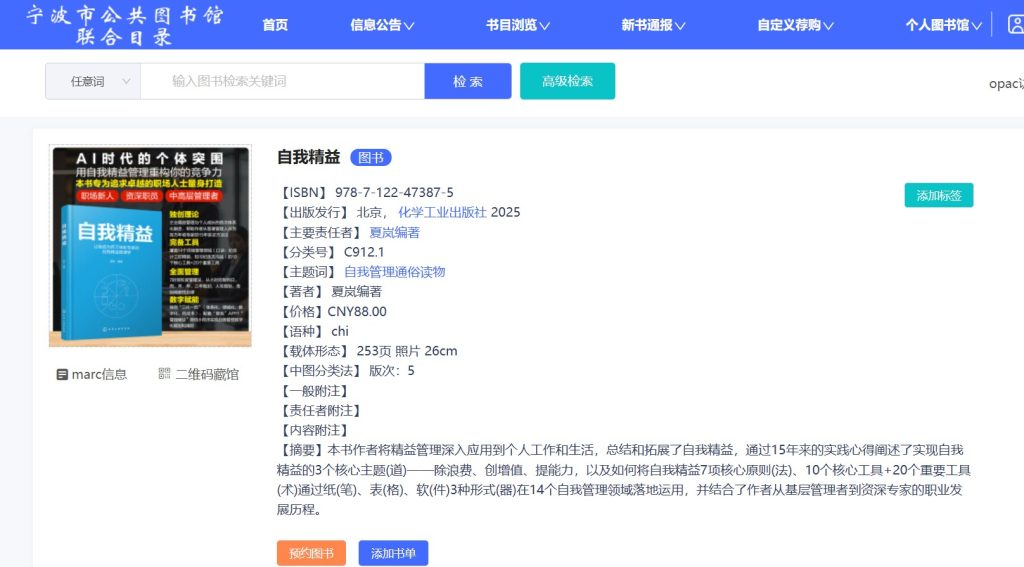
Task: Click the library logo title
Action: (x=125, y=25)
